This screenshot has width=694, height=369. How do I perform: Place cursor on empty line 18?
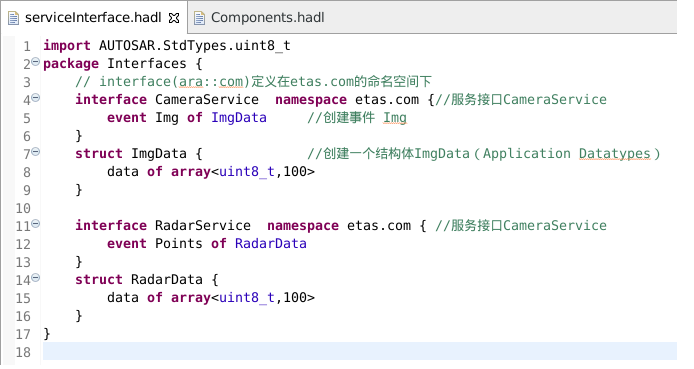pos(359,351)
